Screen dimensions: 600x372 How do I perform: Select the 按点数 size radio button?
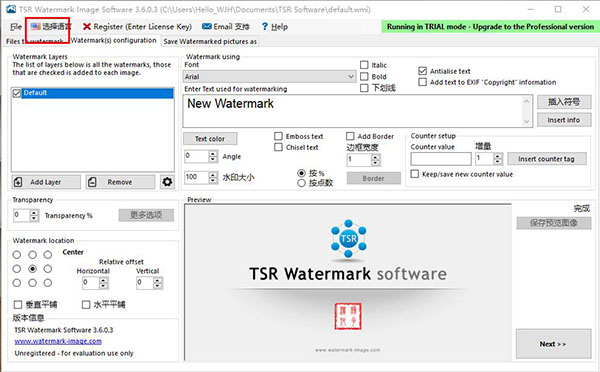(x=302, y=183)
